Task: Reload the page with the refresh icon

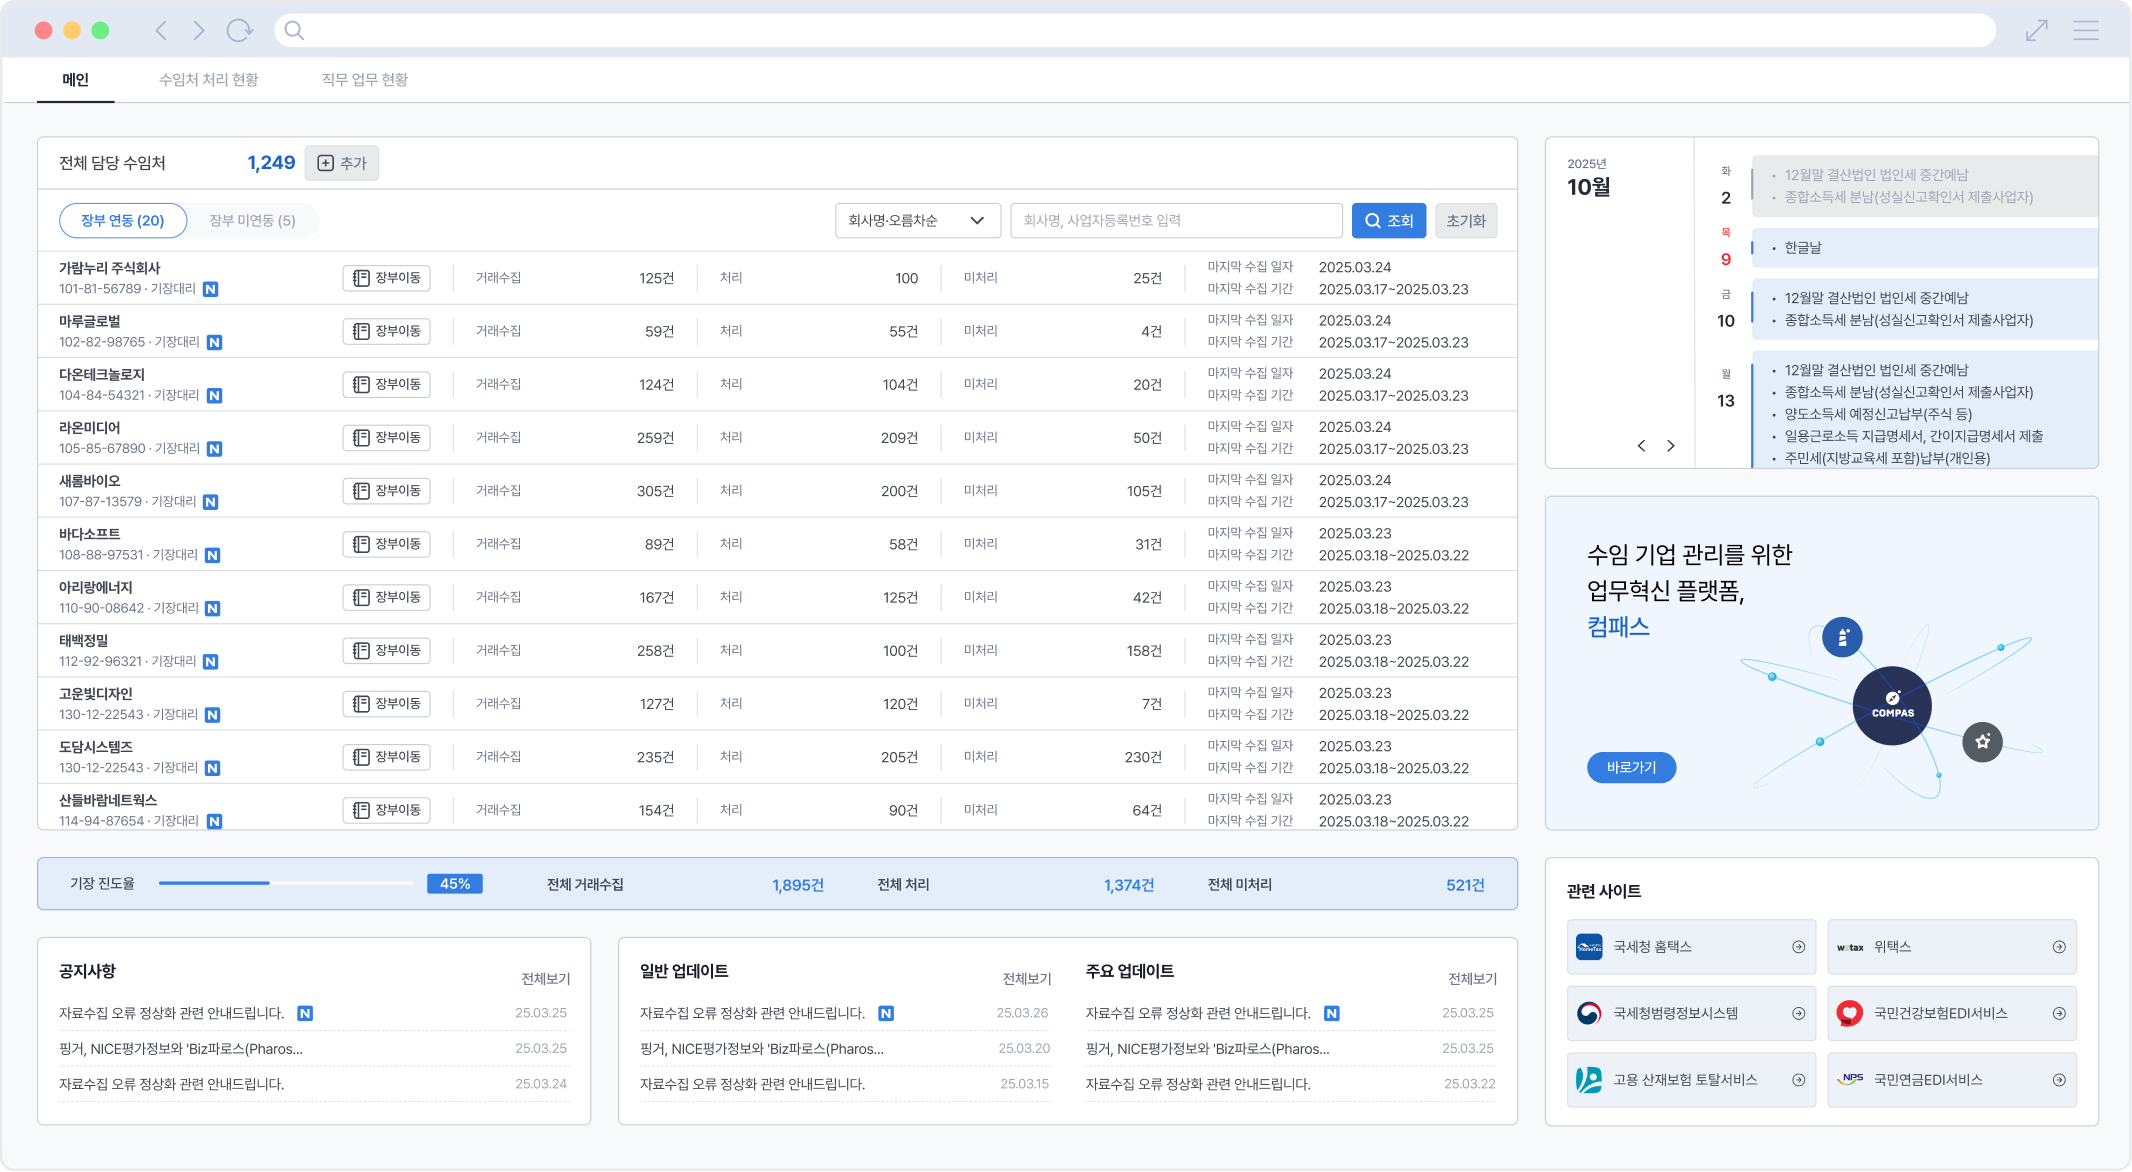Action: tap(239, 30)
